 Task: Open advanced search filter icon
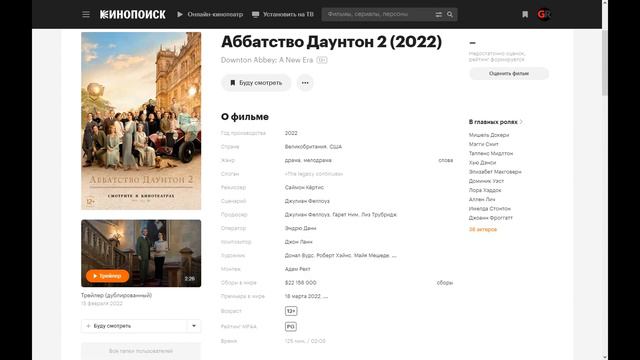438,14
